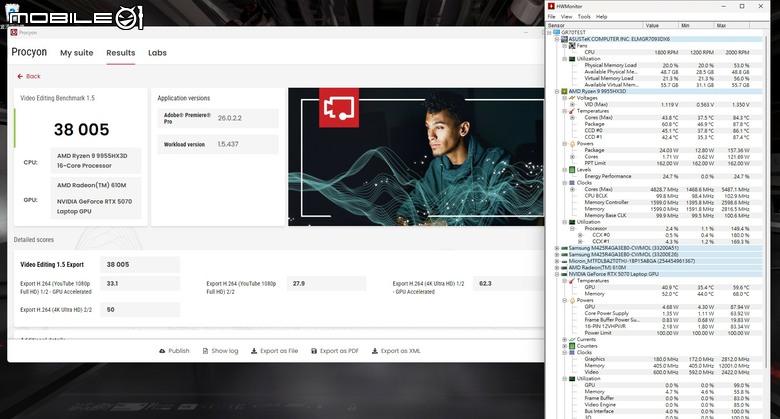Click the Adobe Premiere Pro version 26.0.2.2

tap(230, 118)
